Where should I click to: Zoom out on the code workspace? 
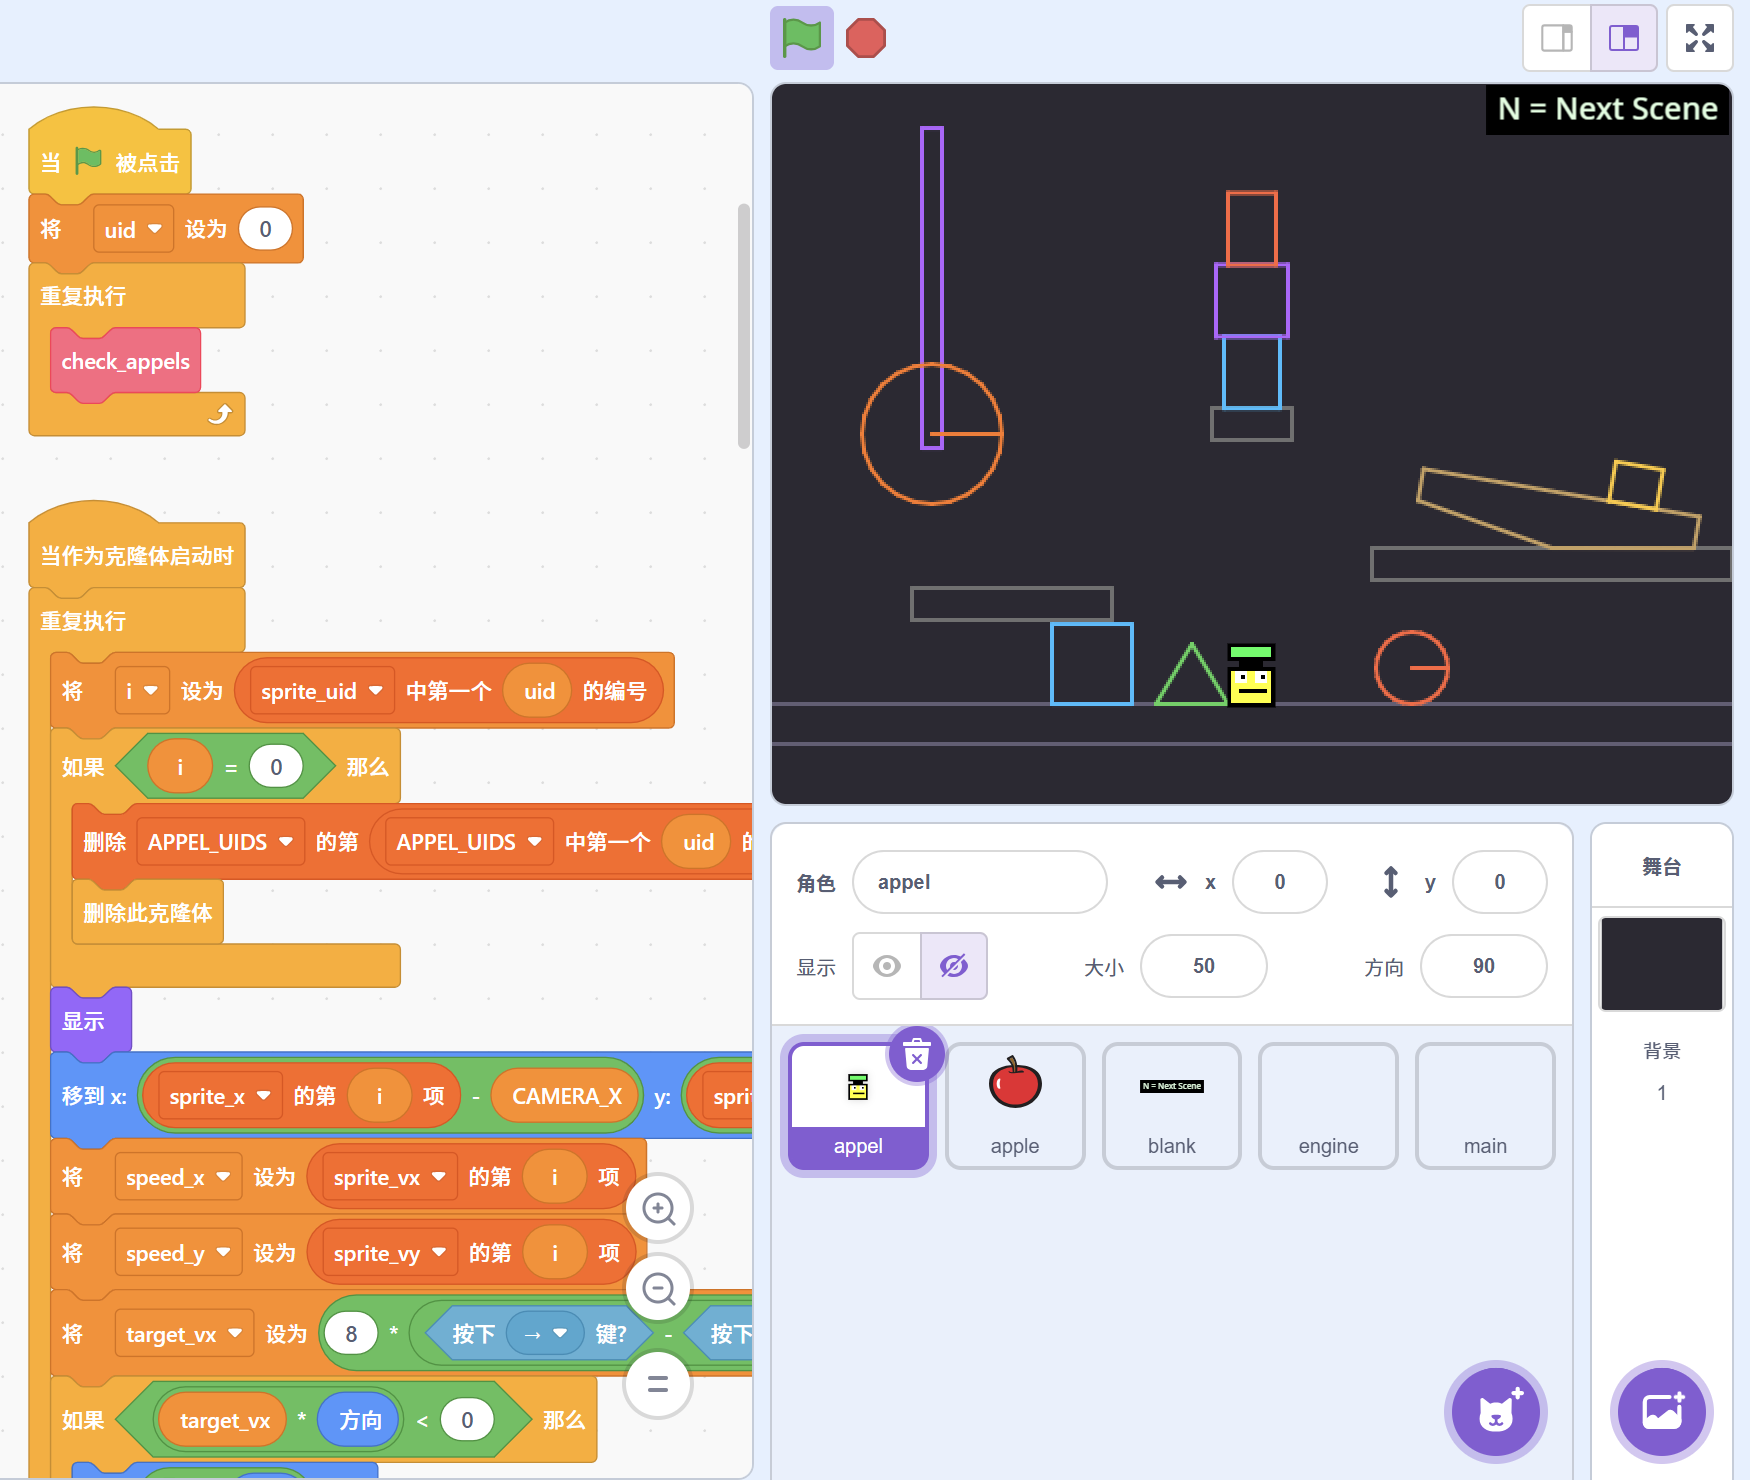pyautogui.click(x=658, y=1289)
